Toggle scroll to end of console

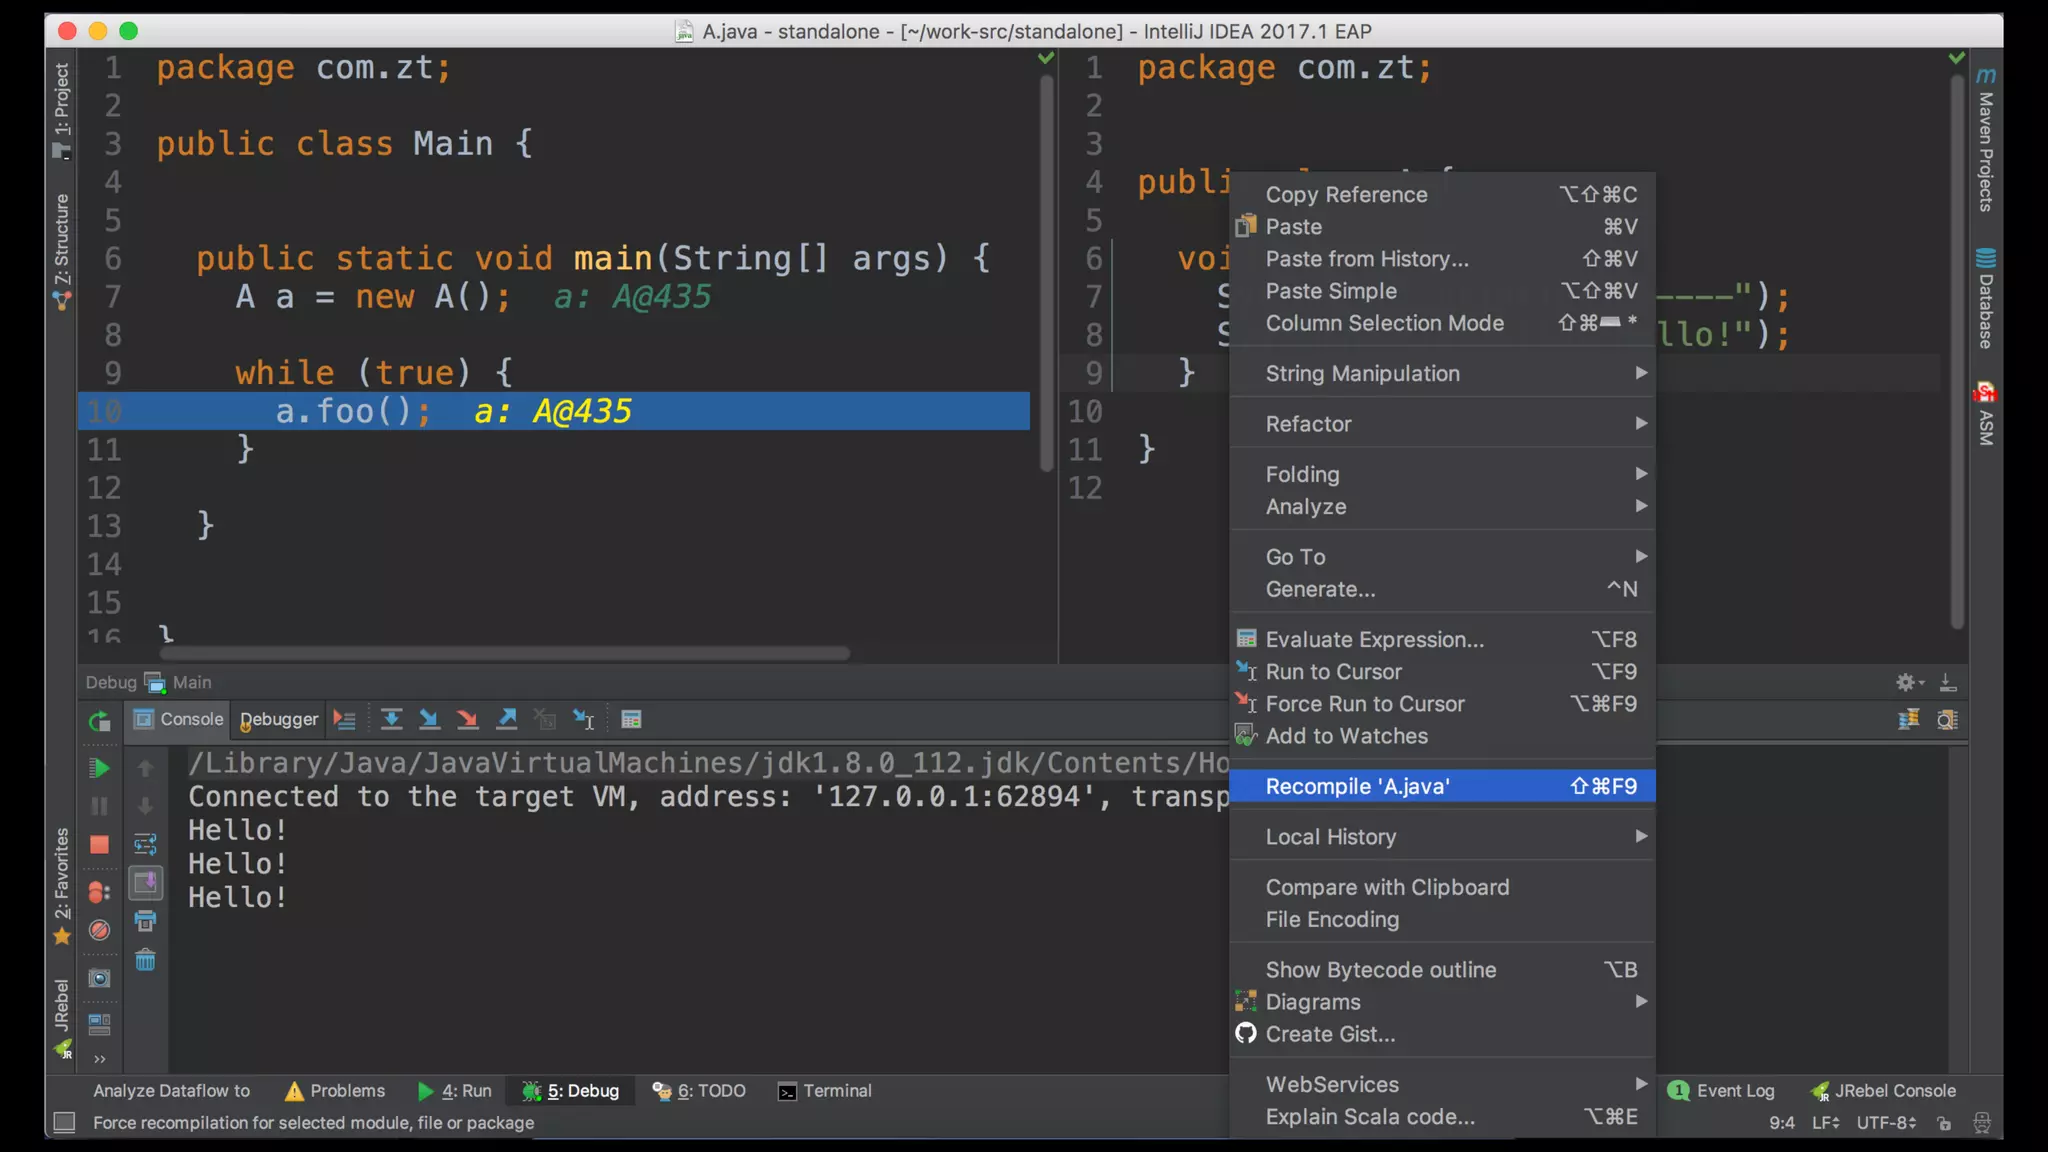tap(146, 882)
